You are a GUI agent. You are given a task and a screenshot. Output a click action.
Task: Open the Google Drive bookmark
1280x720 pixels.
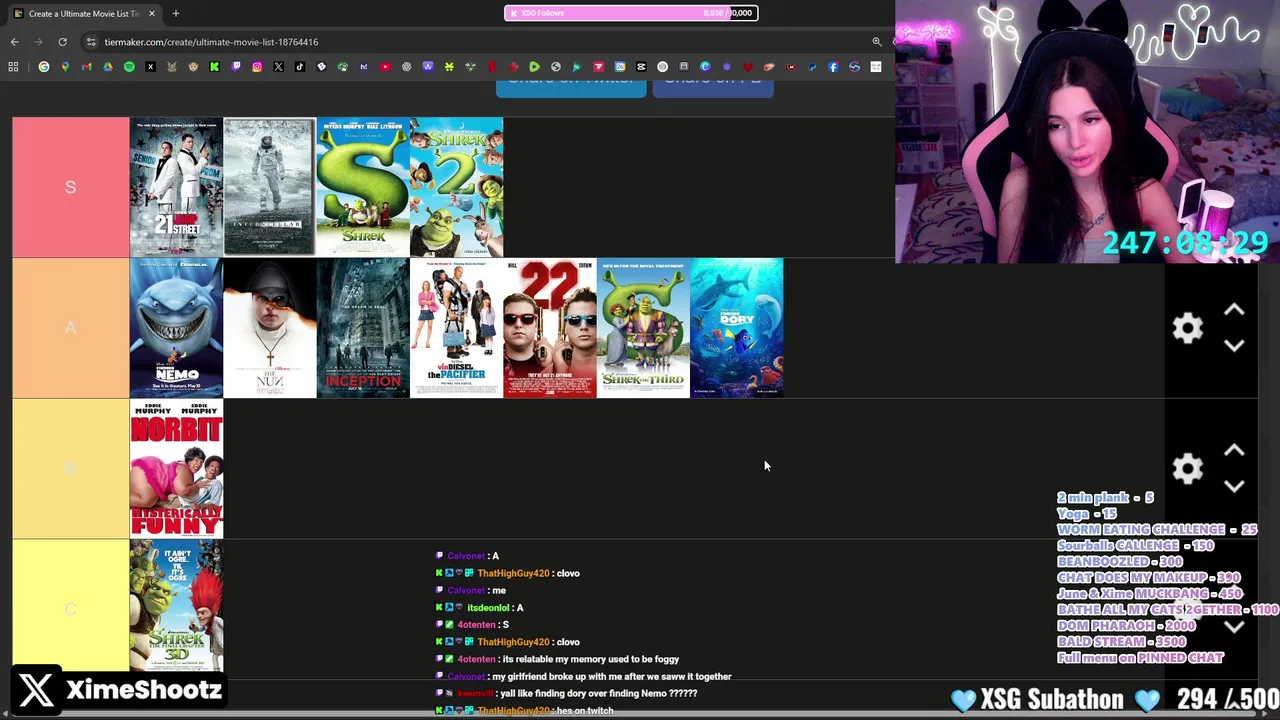108,67
